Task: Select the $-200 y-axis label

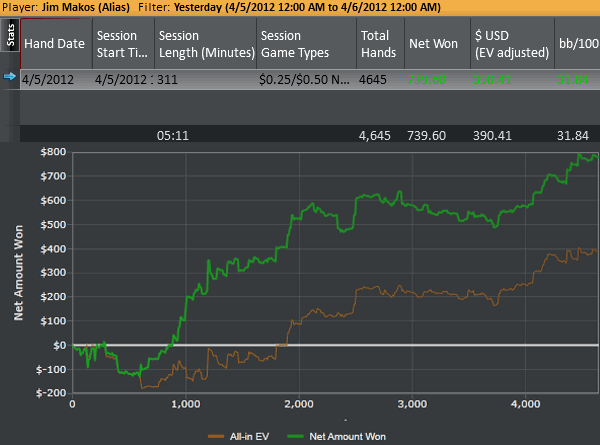Action: [51, 393]
